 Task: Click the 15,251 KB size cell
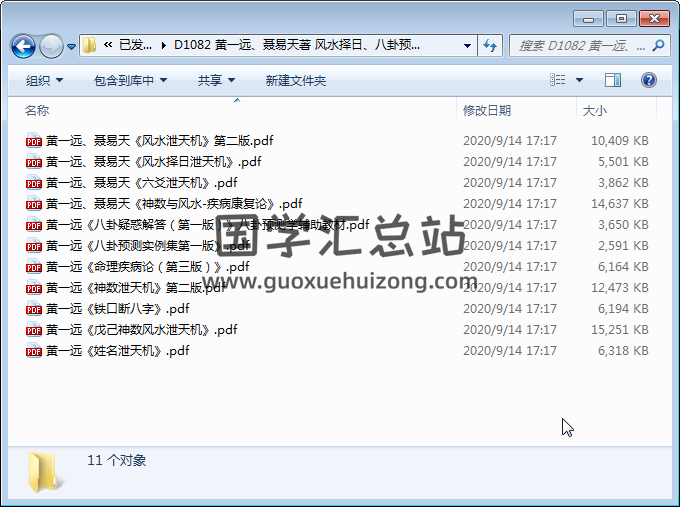pos(620,330)
